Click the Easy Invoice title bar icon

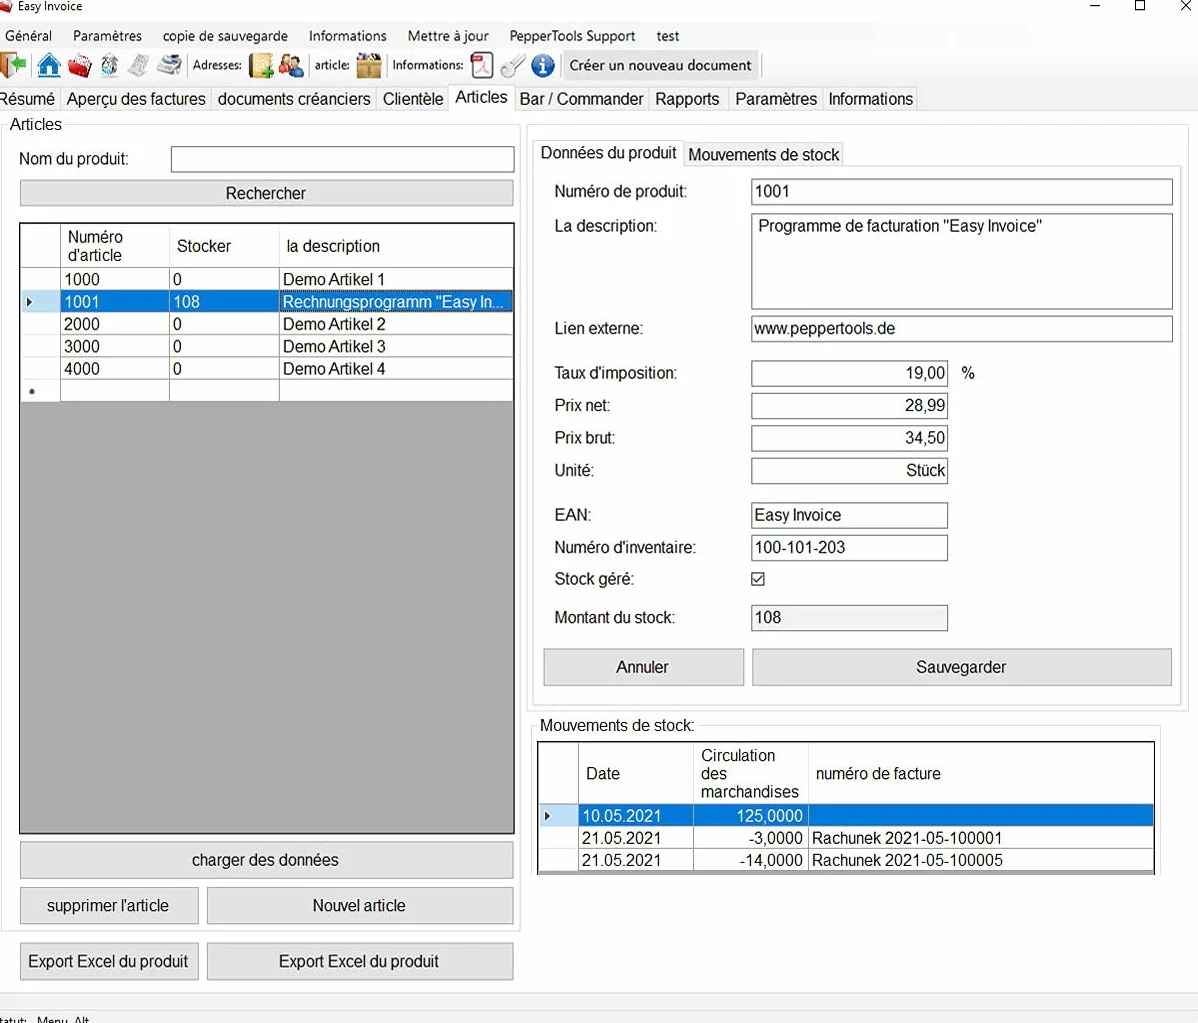6,6
